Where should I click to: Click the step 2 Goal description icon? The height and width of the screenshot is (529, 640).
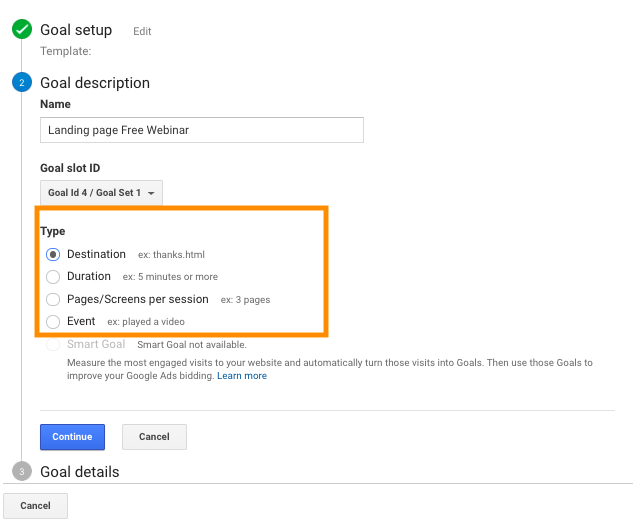pyautogui.click(x=22, y=83)
